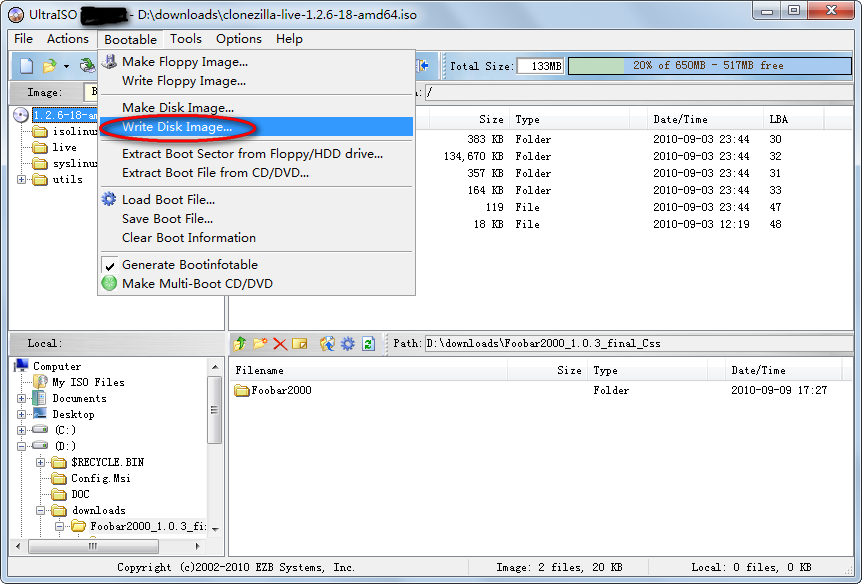Click the Local tree horizontal scrollbar right arrow
862x584 pixels.
point(198,546)
